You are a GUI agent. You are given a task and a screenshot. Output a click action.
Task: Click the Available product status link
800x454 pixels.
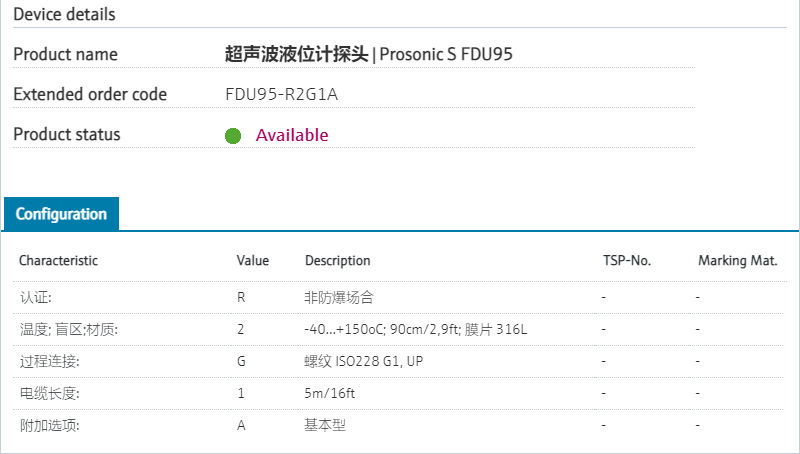[x=291, y=135]
